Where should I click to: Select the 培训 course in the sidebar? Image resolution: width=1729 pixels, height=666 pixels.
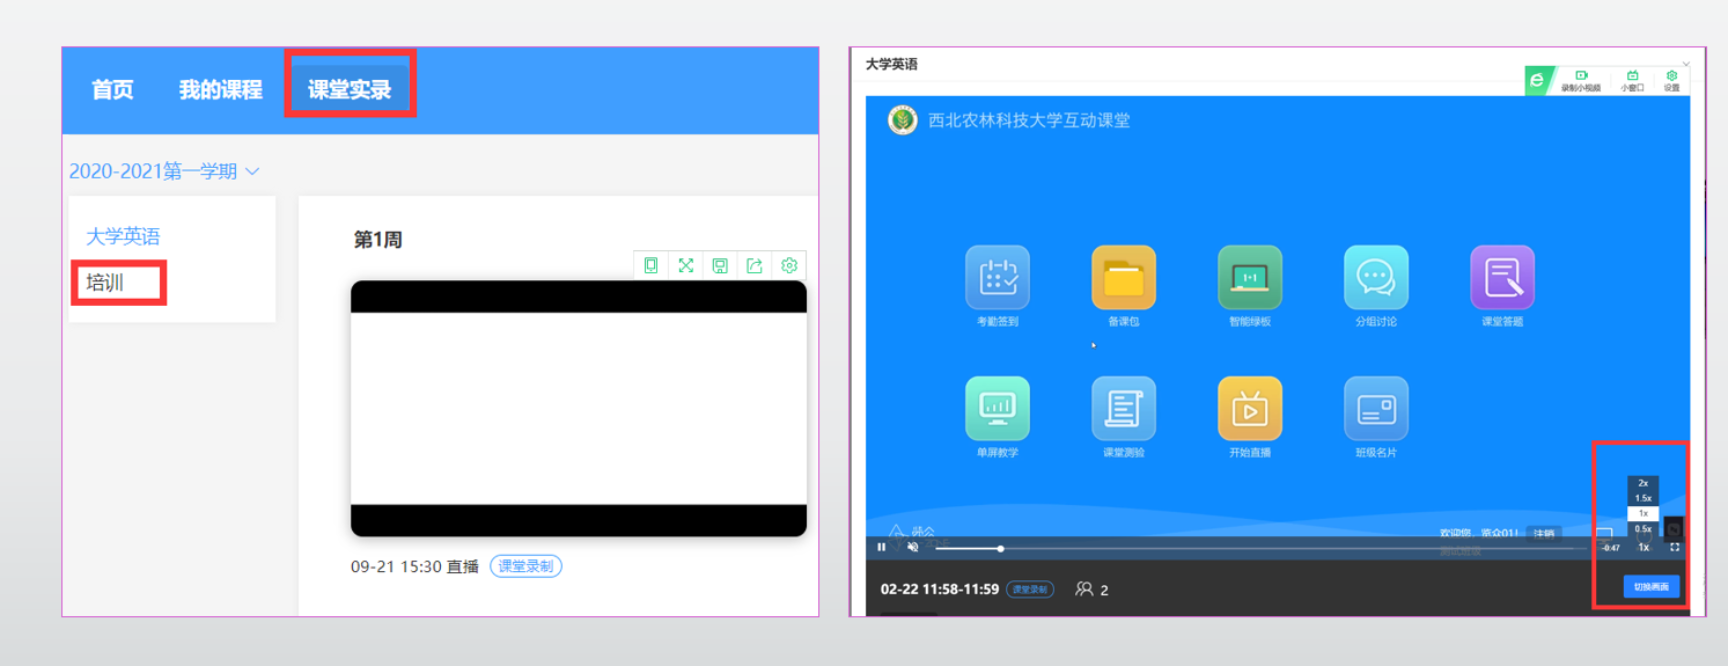(106, 283)
